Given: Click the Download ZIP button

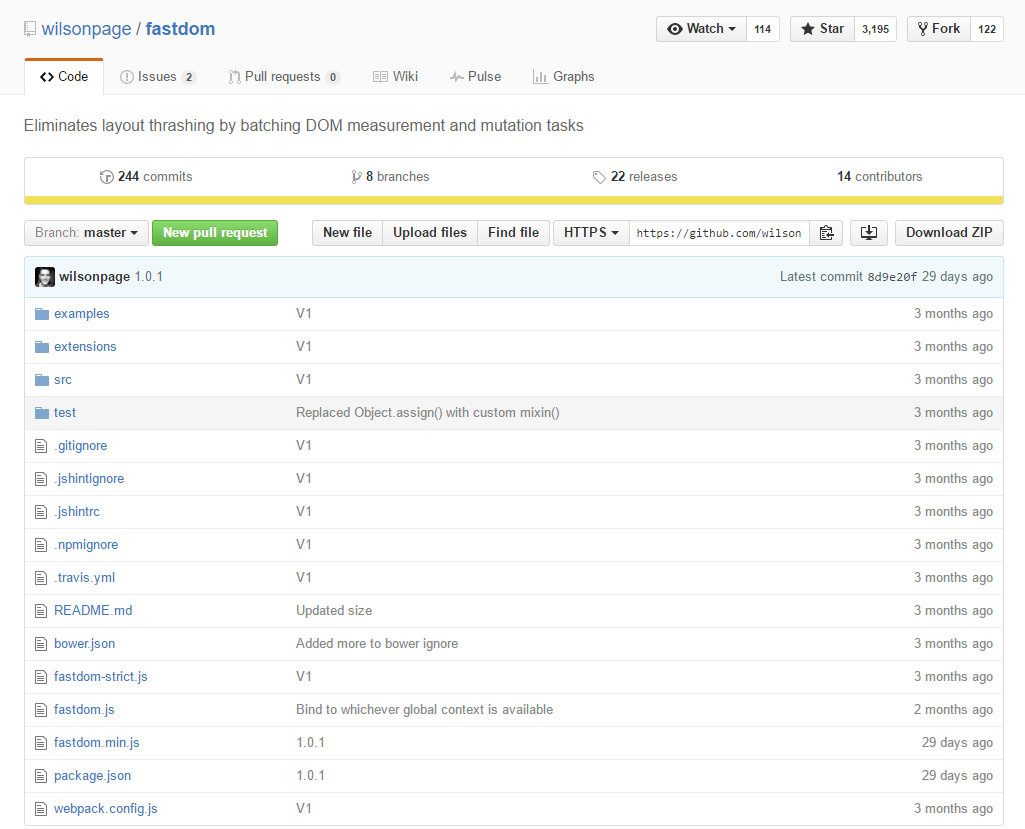Looking at the screenshot, I should [x=949, y=233].
